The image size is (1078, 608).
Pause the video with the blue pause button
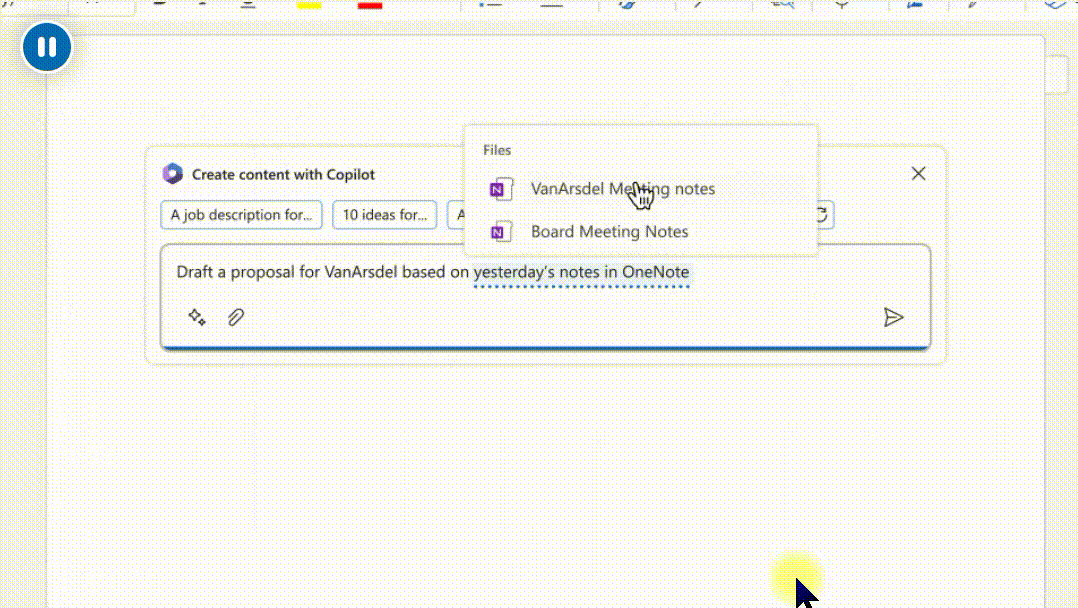point(47,47)
